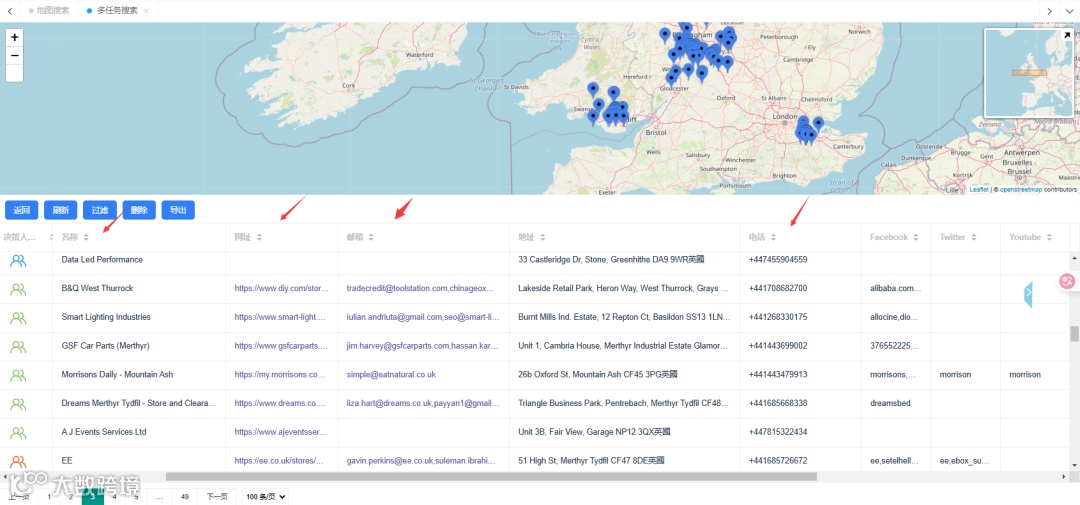
Task: Select address 33 Castleridge Dr, Stone
Action: [x=611, y=260]
